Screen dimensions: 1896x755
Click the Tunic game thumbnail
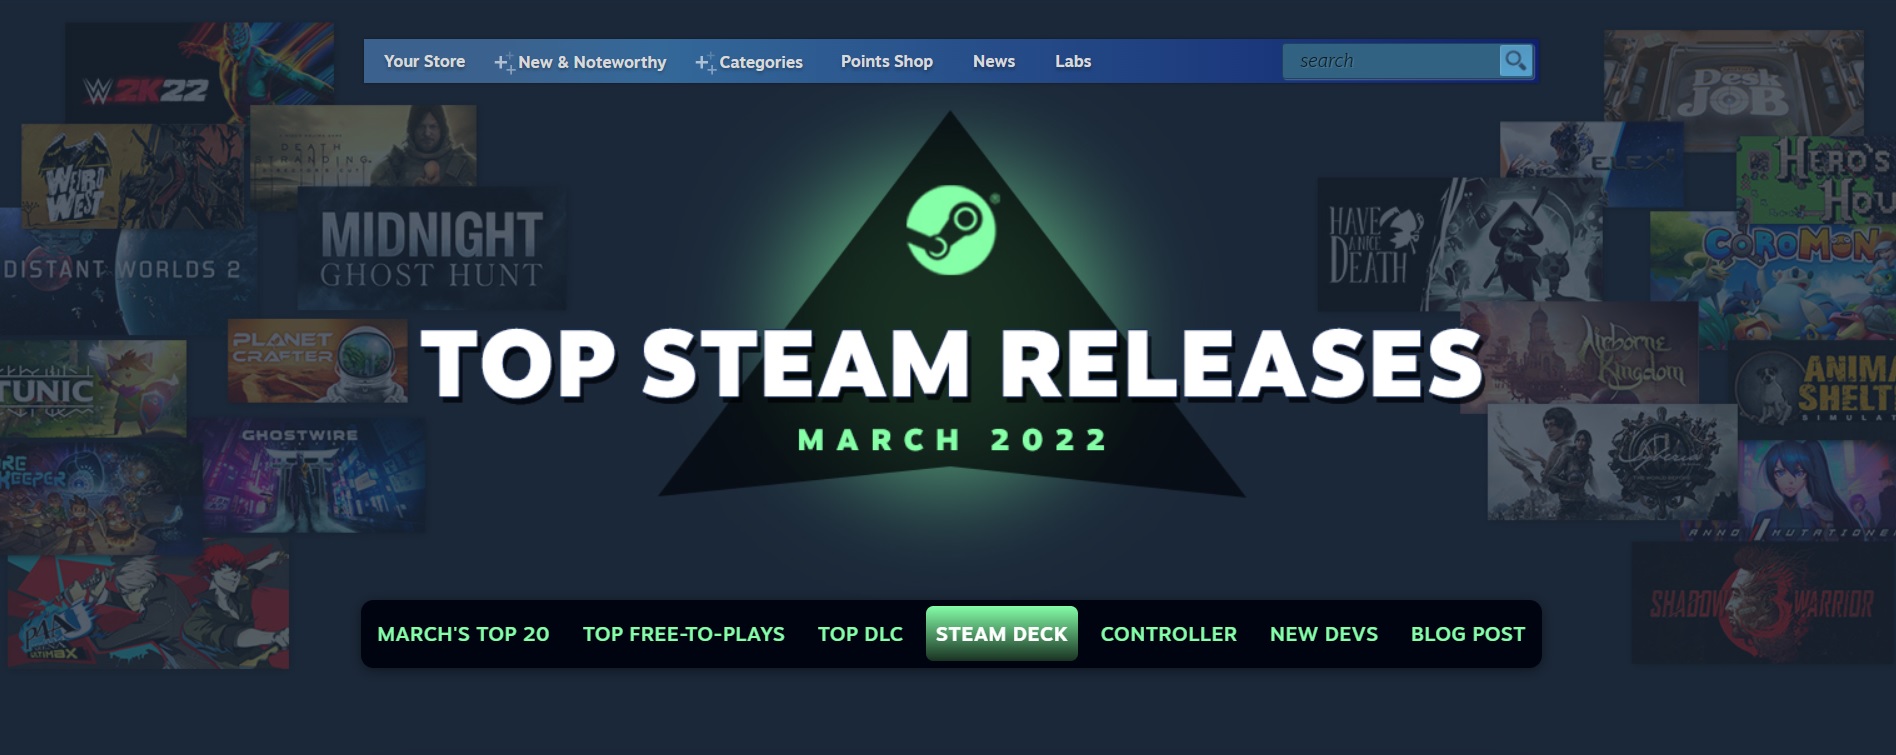(92, 388)
